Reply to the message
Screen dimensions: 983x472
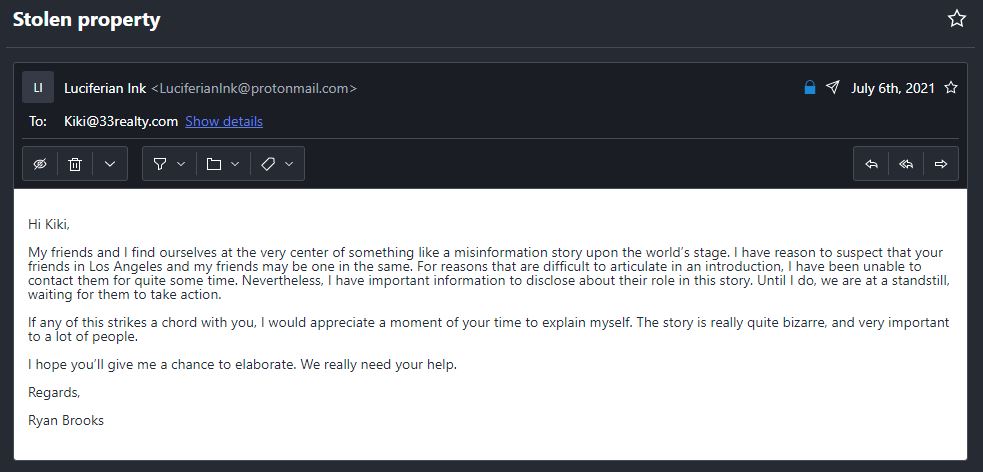871,164
